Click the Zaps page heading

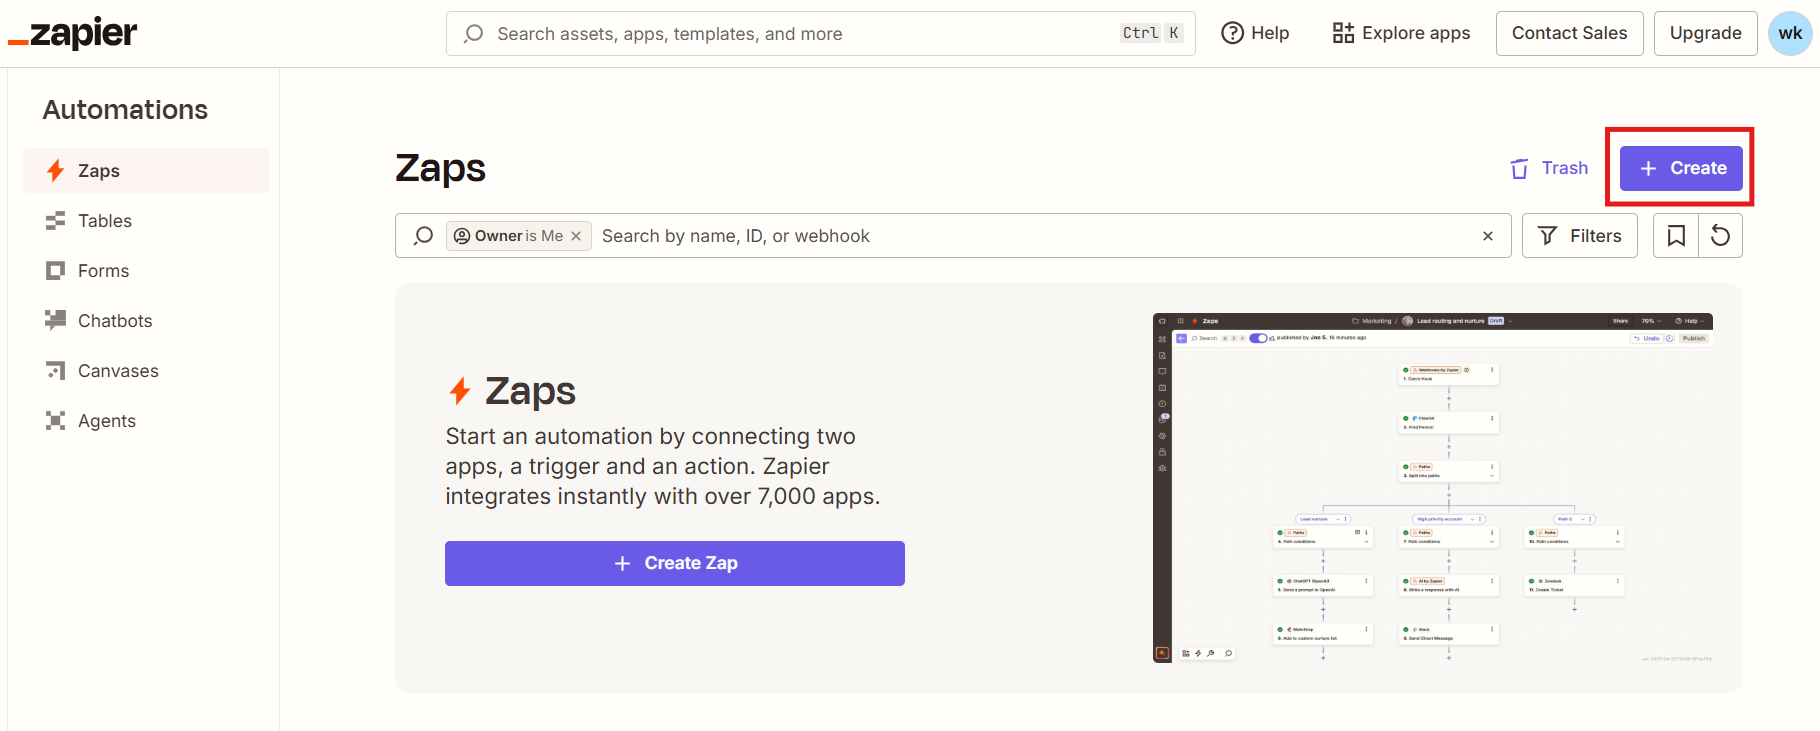(440, 168)
